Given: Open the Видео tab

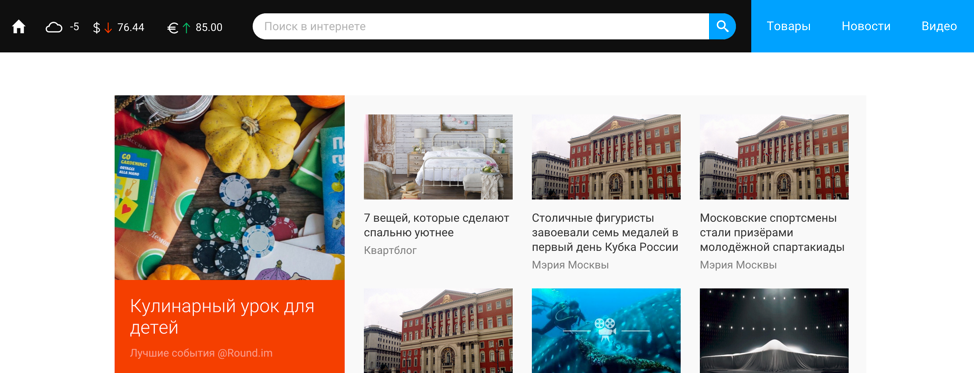Looking at the screenshot, I should [x=939, y=26].
